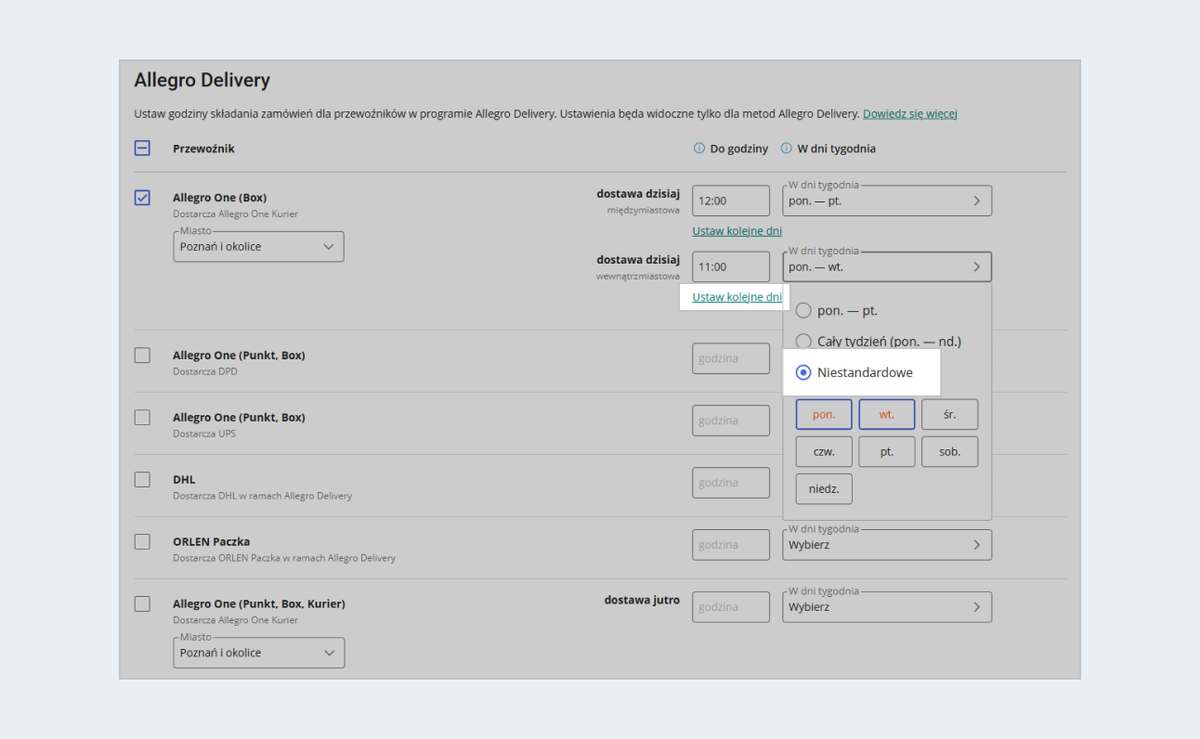1200x739 pixels.
Task: Open Miasto dropdown under Allegro One (Box)
Action: [x=258, y=247]
